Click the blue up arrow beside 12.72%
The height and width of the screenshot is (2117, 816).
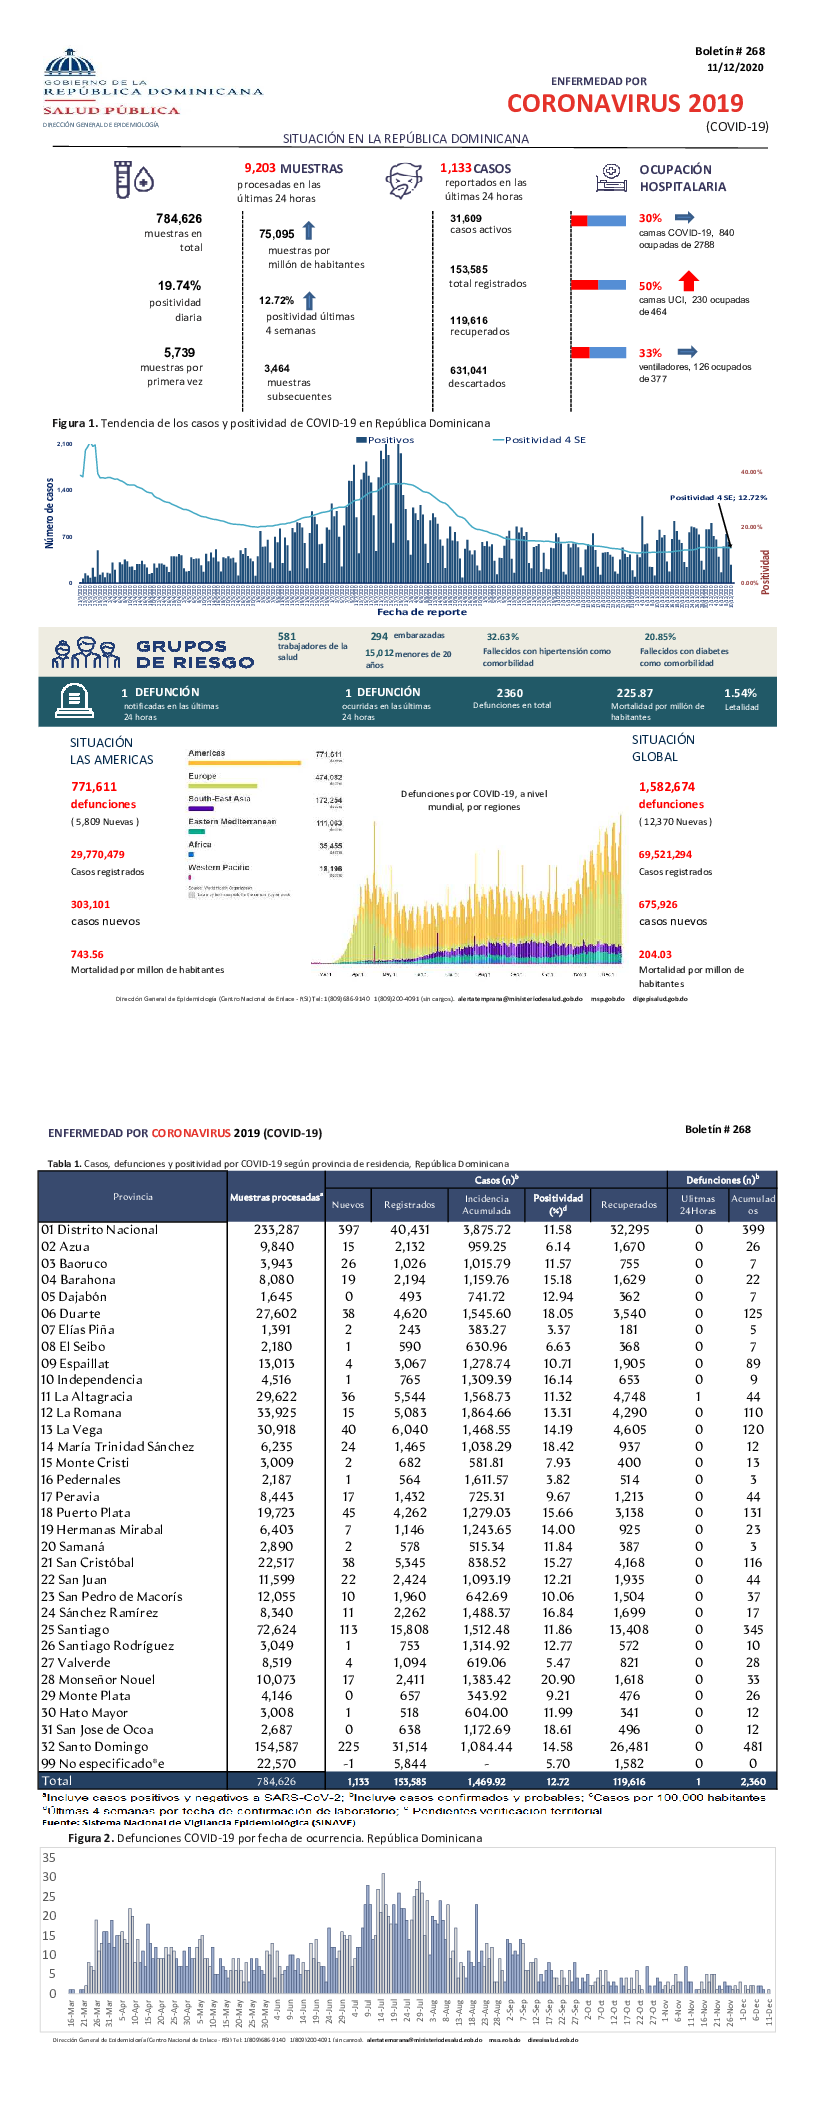pos(309,300)
